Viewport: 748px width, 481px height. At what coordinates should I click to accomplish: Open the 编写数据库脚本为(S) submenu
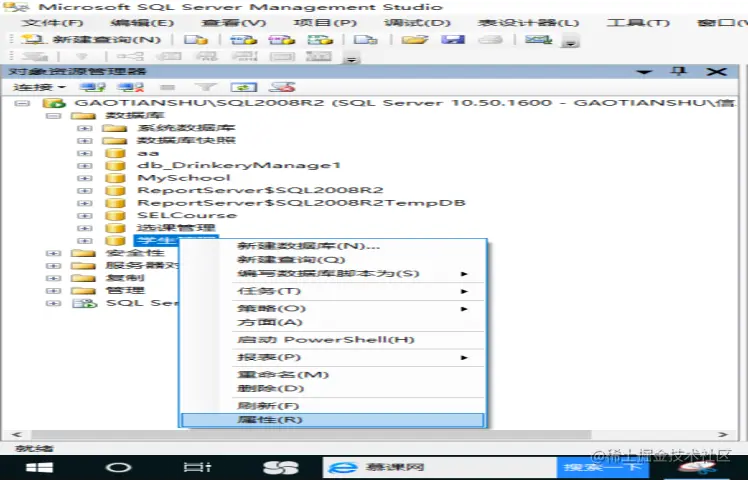pyautogui.click(x=334, y=274)
